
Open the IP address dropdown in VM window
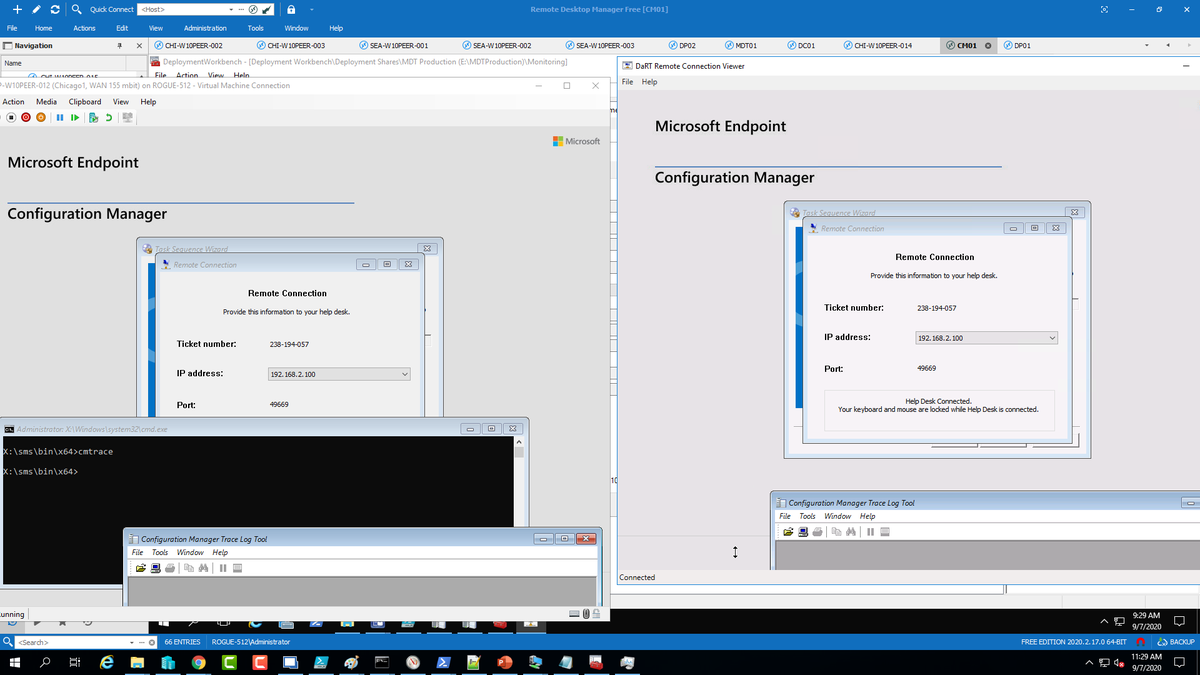coord(404,374)
